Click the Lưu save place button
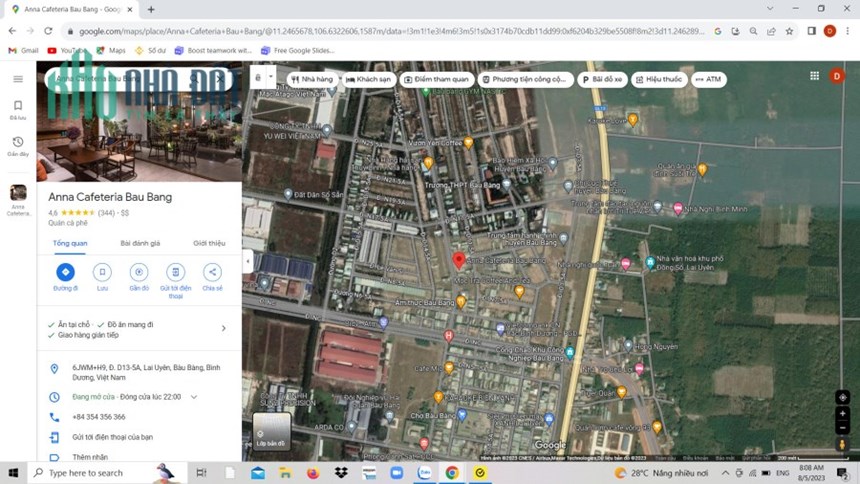Viewport: 860px width, 484px height. point(102,277)
